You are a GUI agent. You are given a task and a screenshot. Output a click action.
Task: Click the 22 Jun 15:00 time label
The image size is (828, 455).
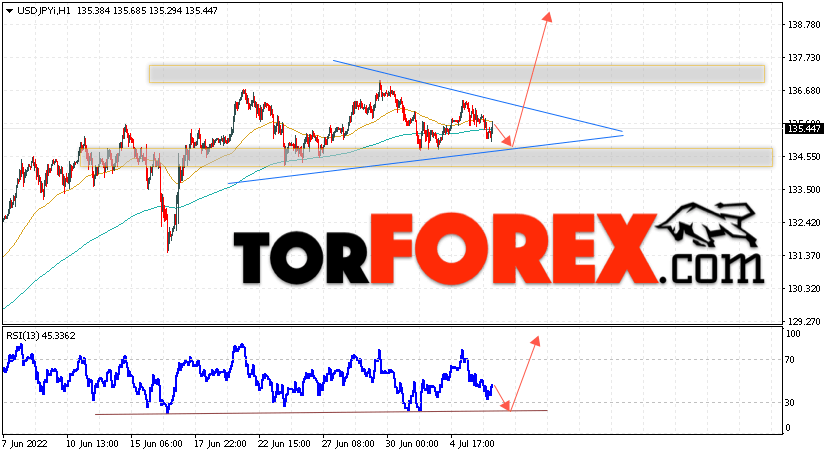[284, 443]
